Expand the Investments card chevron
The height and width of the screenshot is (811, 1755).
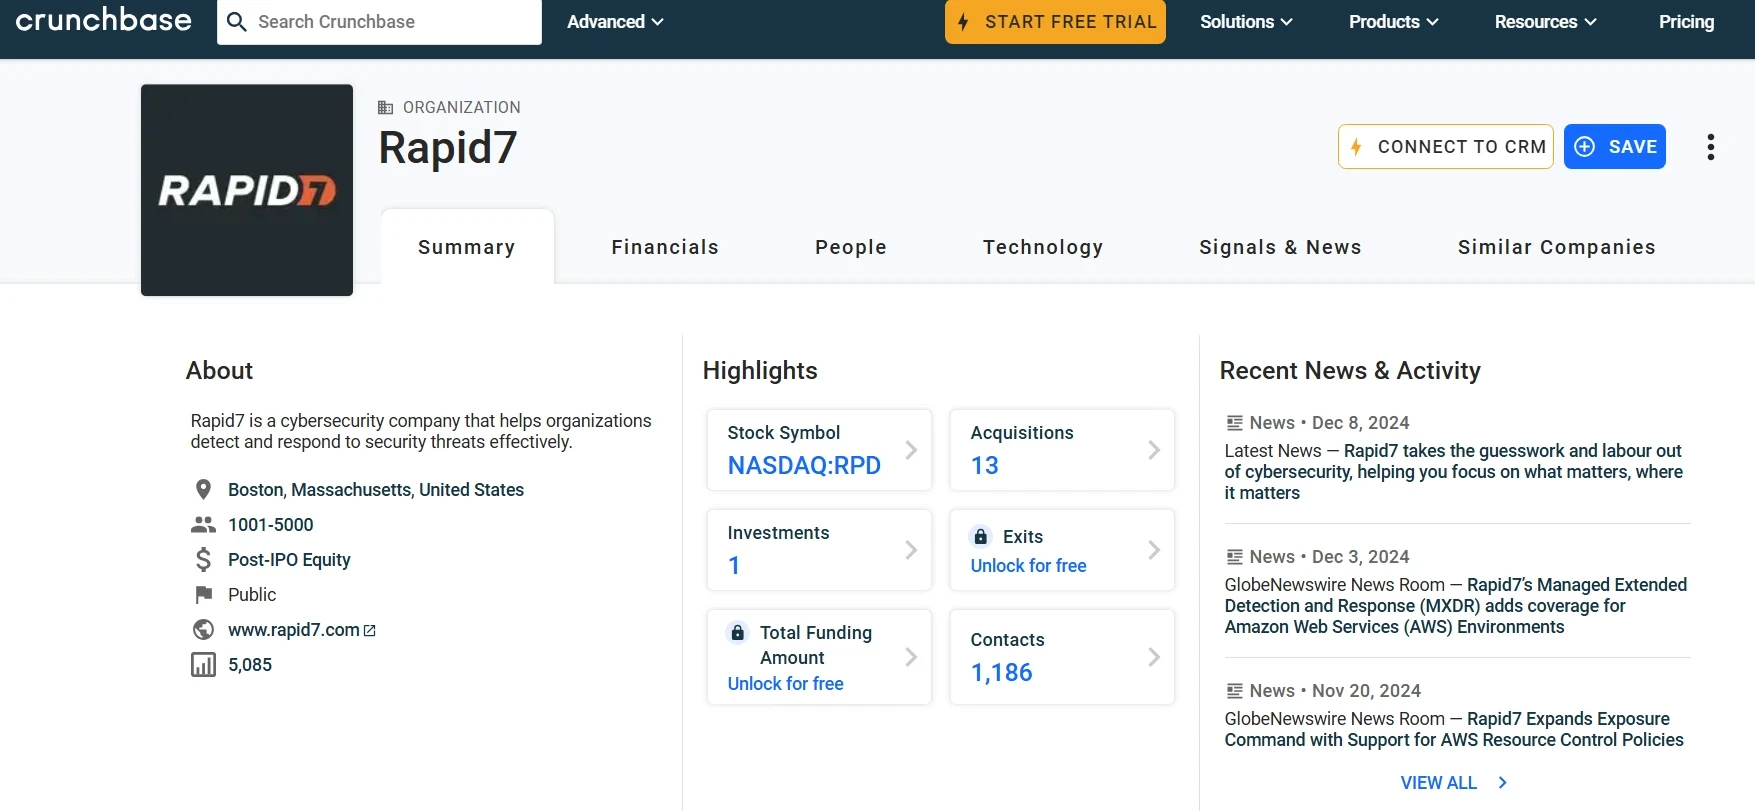[x=911, y=550]
